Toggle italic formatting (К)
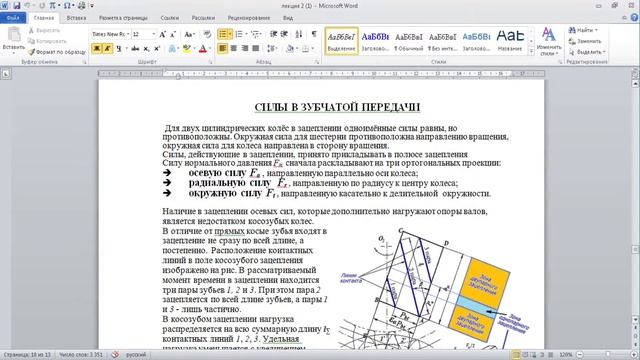Viewport: 640px width, 360px height. (108, 49)
